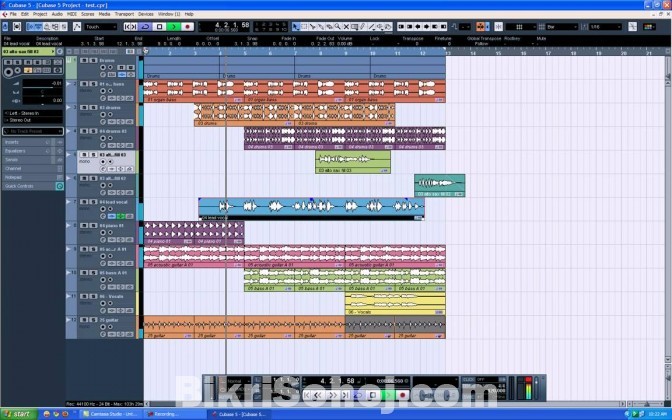
Task: Open Quick Controls section in Inspector
Action: coord(33,186)
